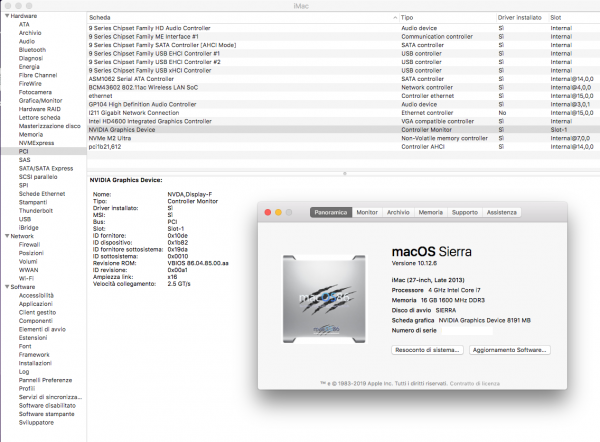Select FireWire in the sidebar
This screenshot has width=600, height=442.
30,83
